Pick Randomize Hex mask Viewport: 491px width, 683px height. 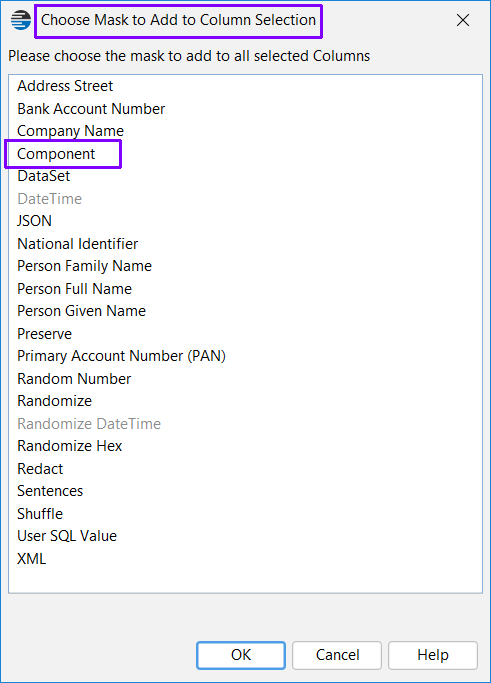(x=70, y=446)
